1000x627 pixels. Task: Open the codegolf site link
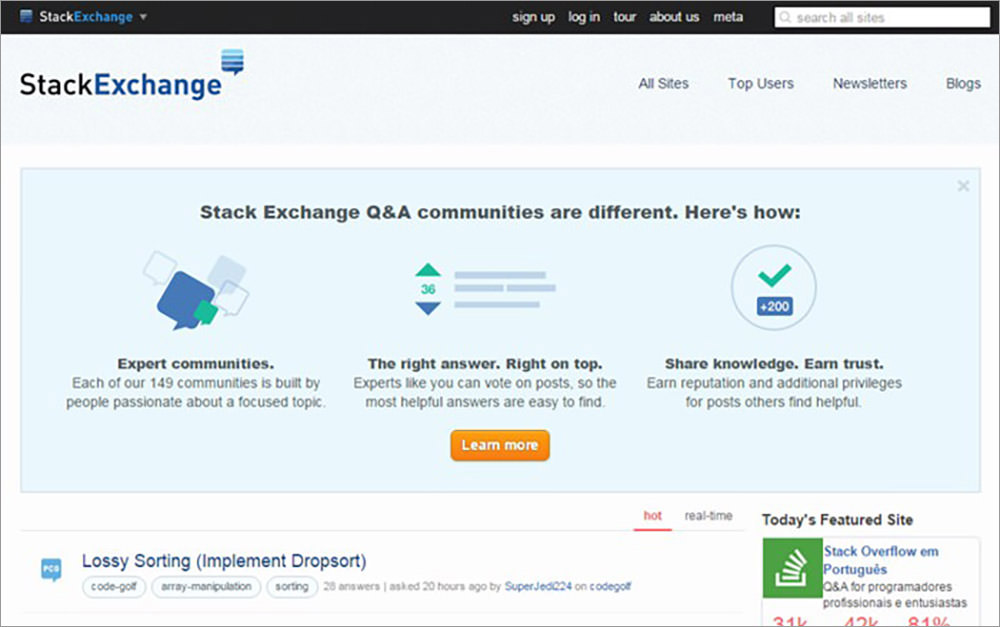click(x=610, y=587)
